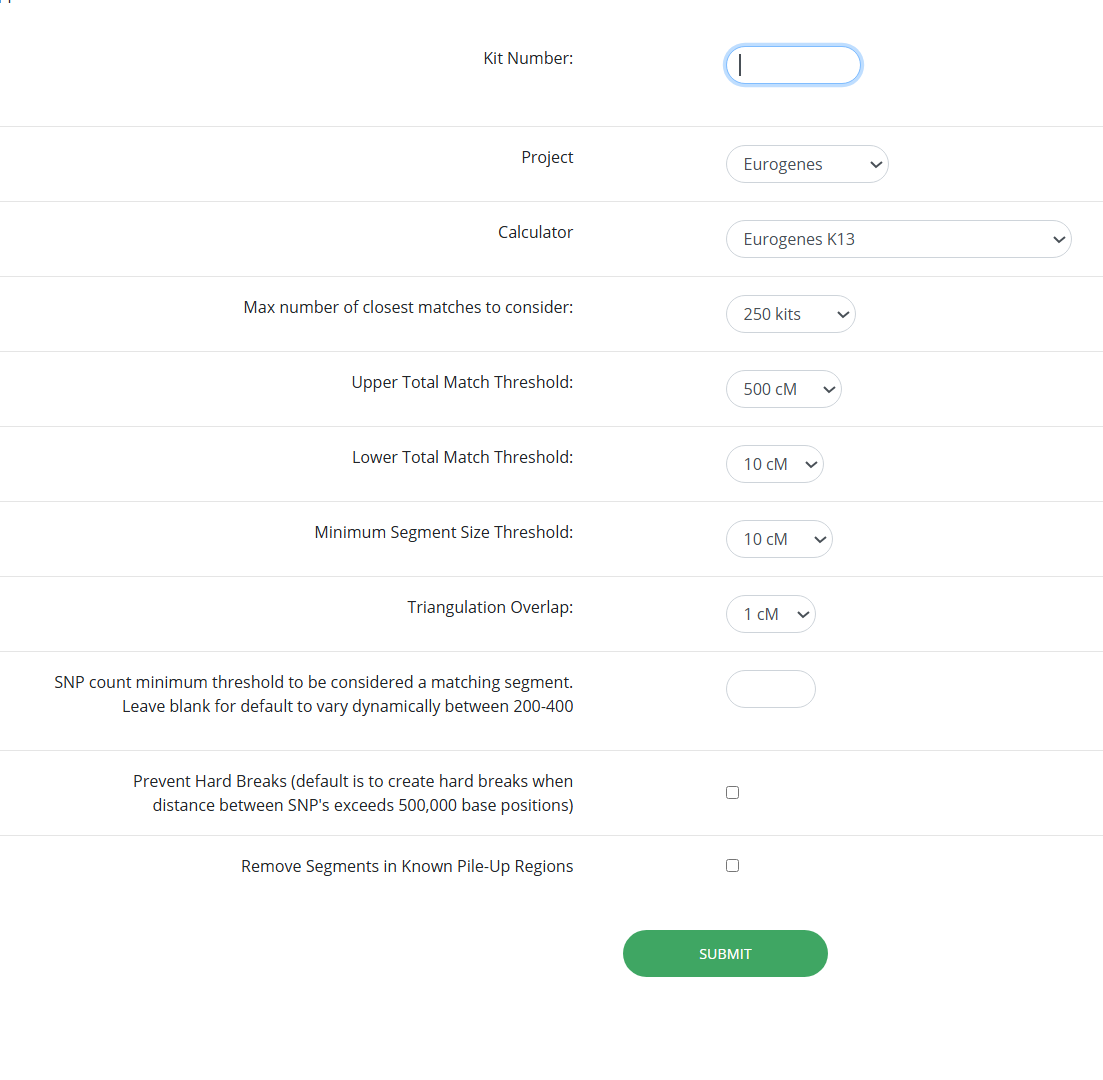Check Remove Segments in Known Pile-Up Regions
Screen dimensions: 1103x1080
click(x=732, y=865)
